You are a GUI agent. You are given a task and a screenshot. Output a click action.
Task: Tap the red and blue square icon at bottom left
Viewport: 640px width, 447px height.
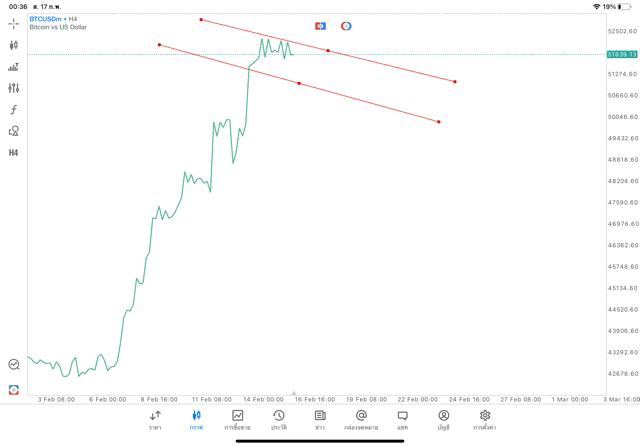tap(14, 389)
